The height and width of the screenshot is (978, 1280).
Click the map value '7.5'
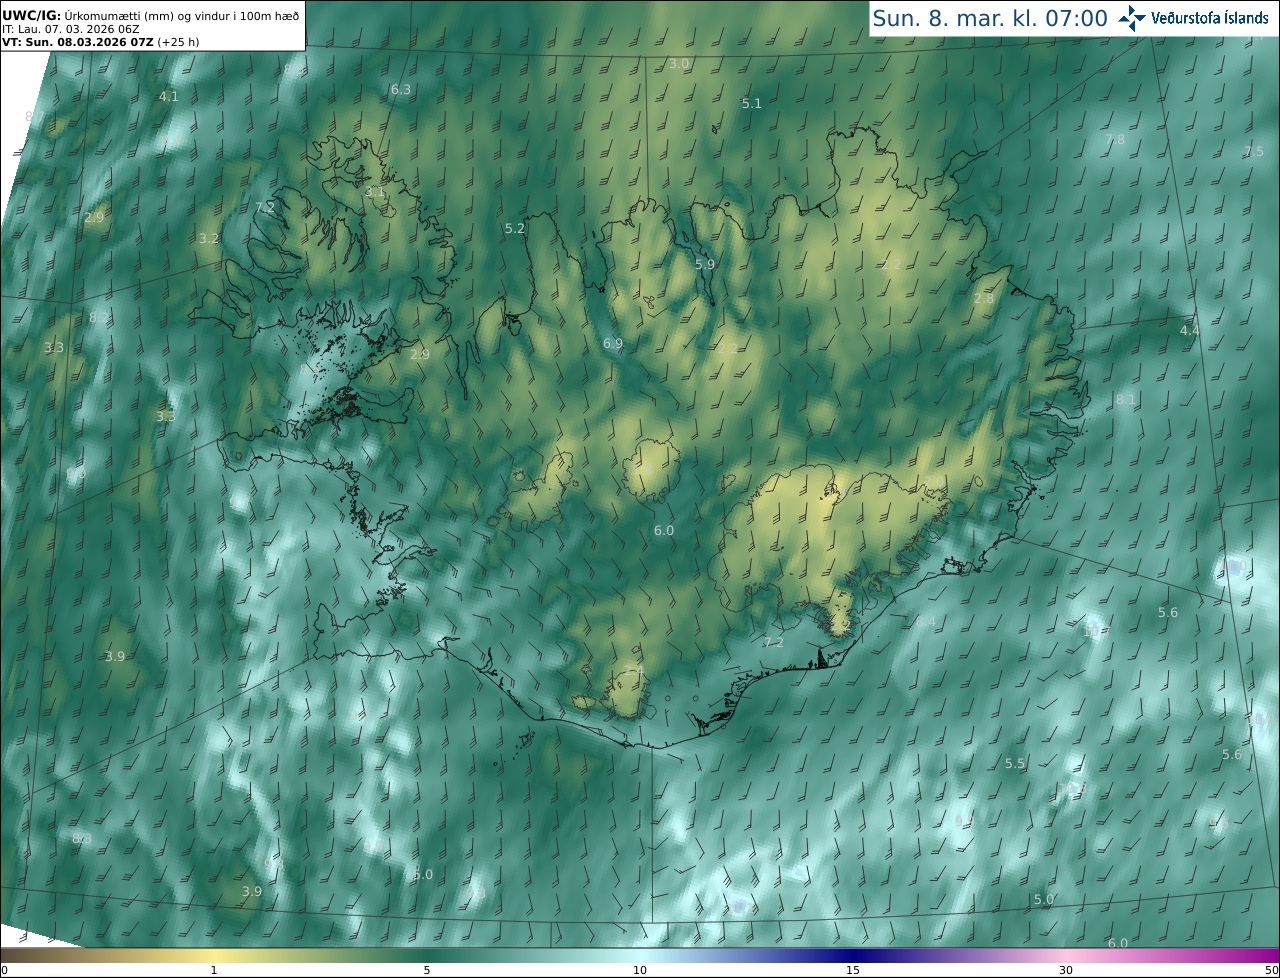[1254, 151]
